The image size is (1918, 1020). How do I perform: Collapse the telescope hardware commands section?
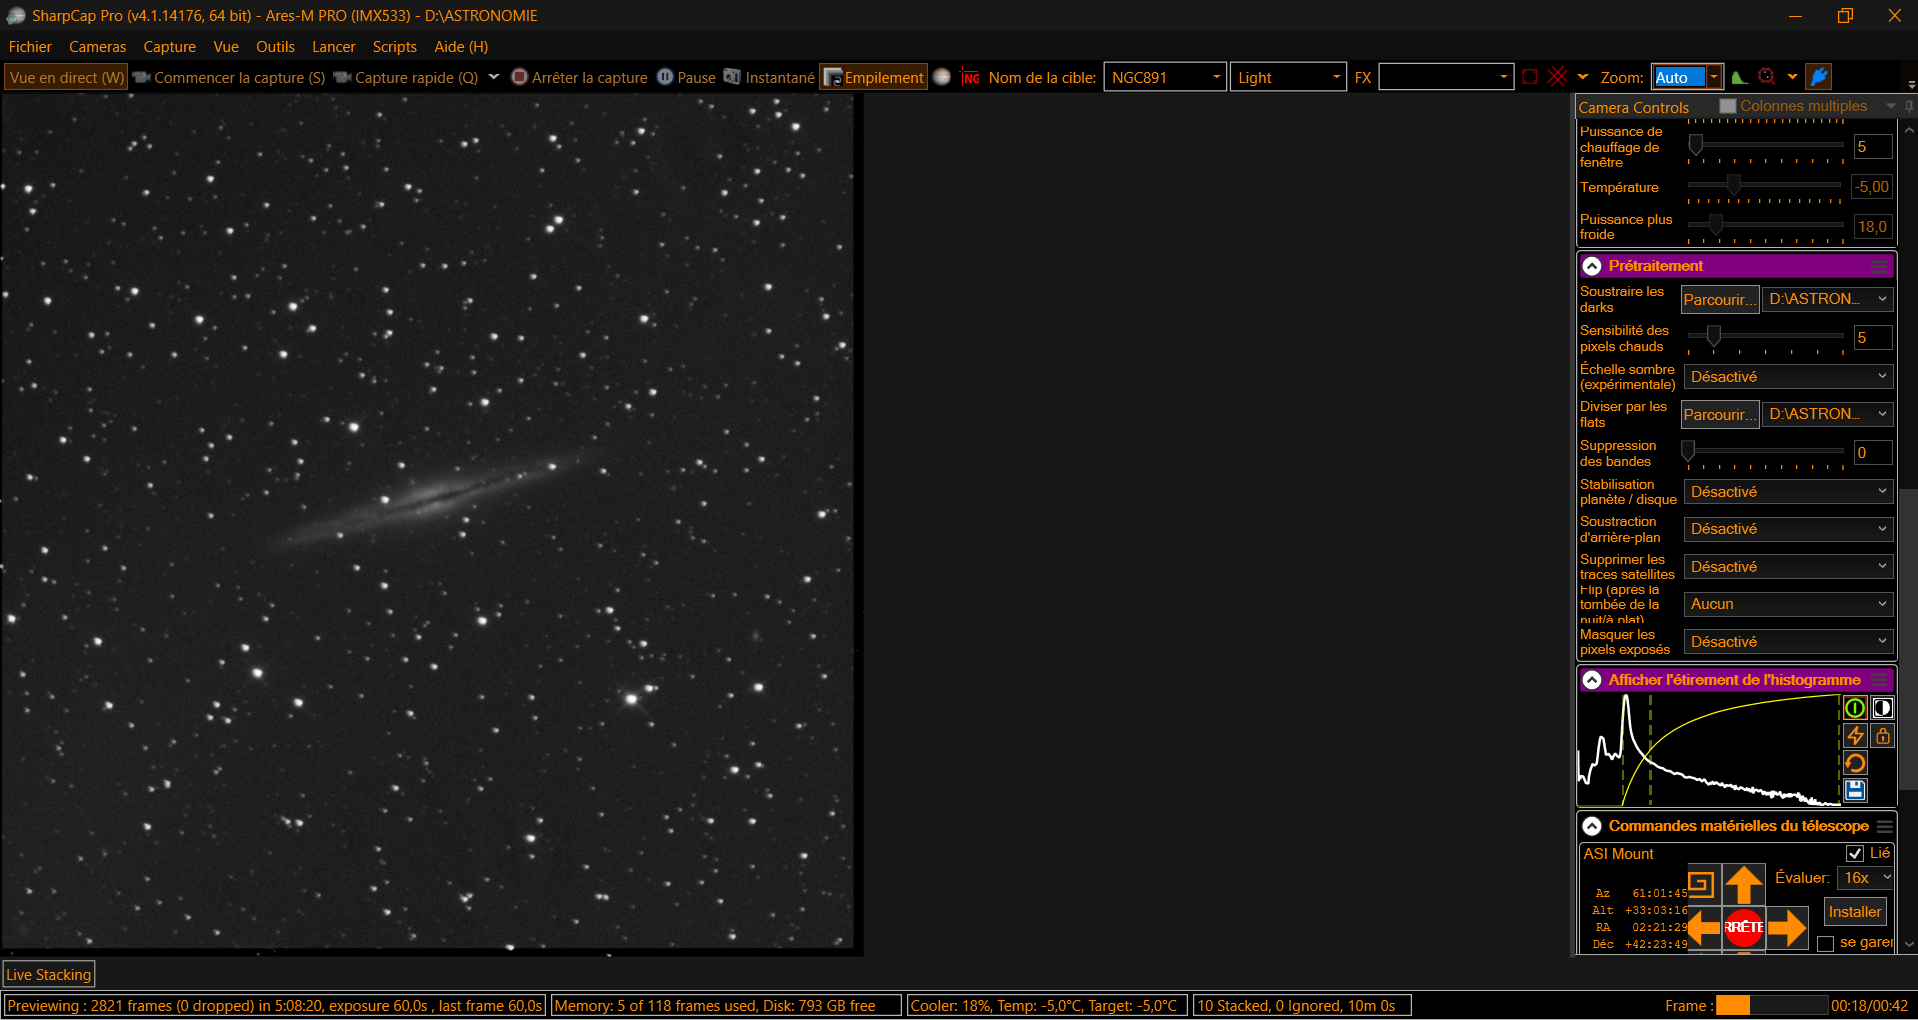[1592, 826]
